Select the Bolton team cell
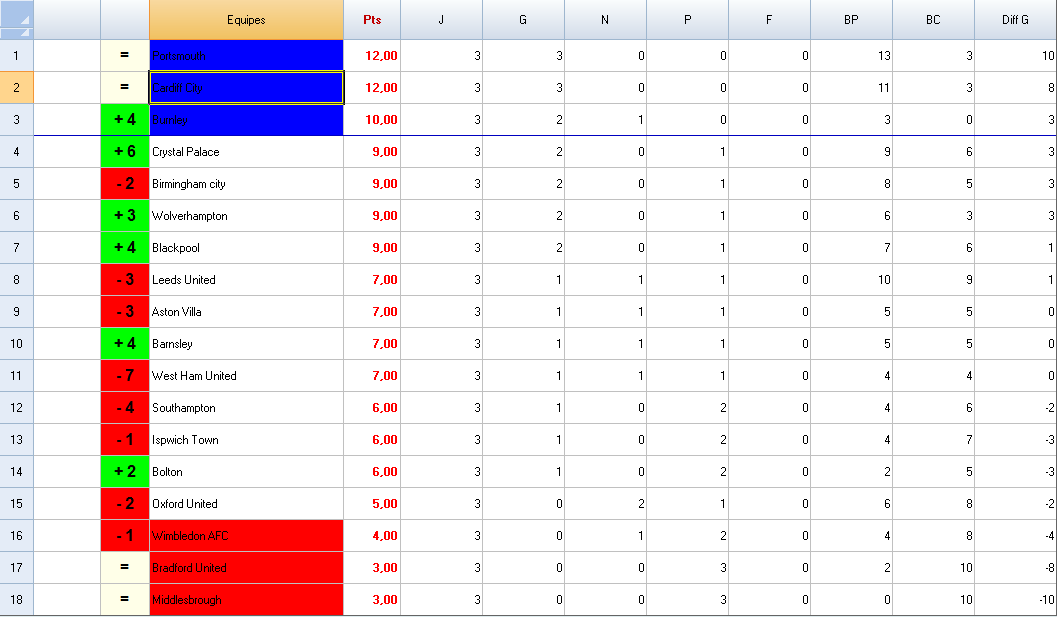This screenshot has height=617, width=1057. 246,472
